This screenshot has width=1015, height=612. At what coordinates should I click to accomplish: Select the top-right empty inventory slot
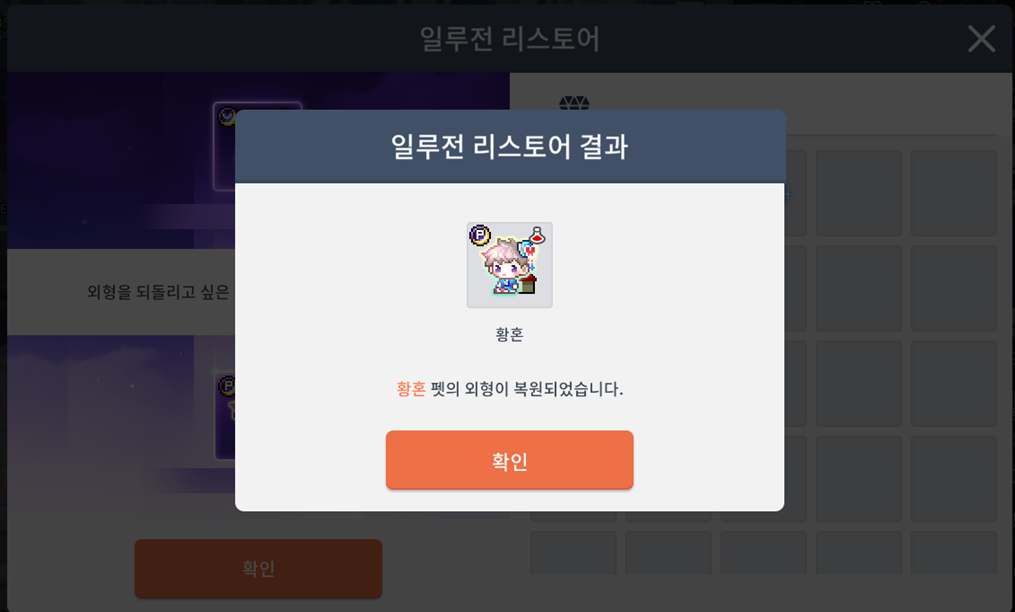coord(954,193)
